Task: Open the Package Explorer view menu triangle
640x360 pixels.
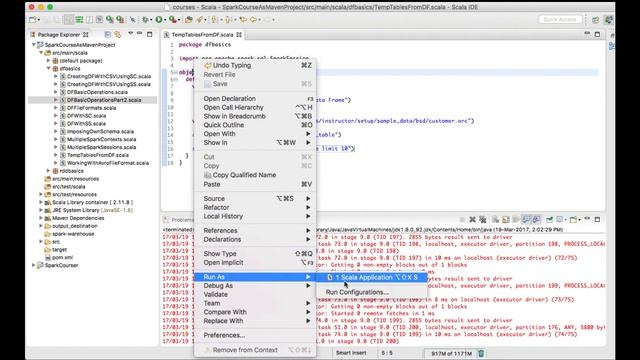Action: click(131, 34)
